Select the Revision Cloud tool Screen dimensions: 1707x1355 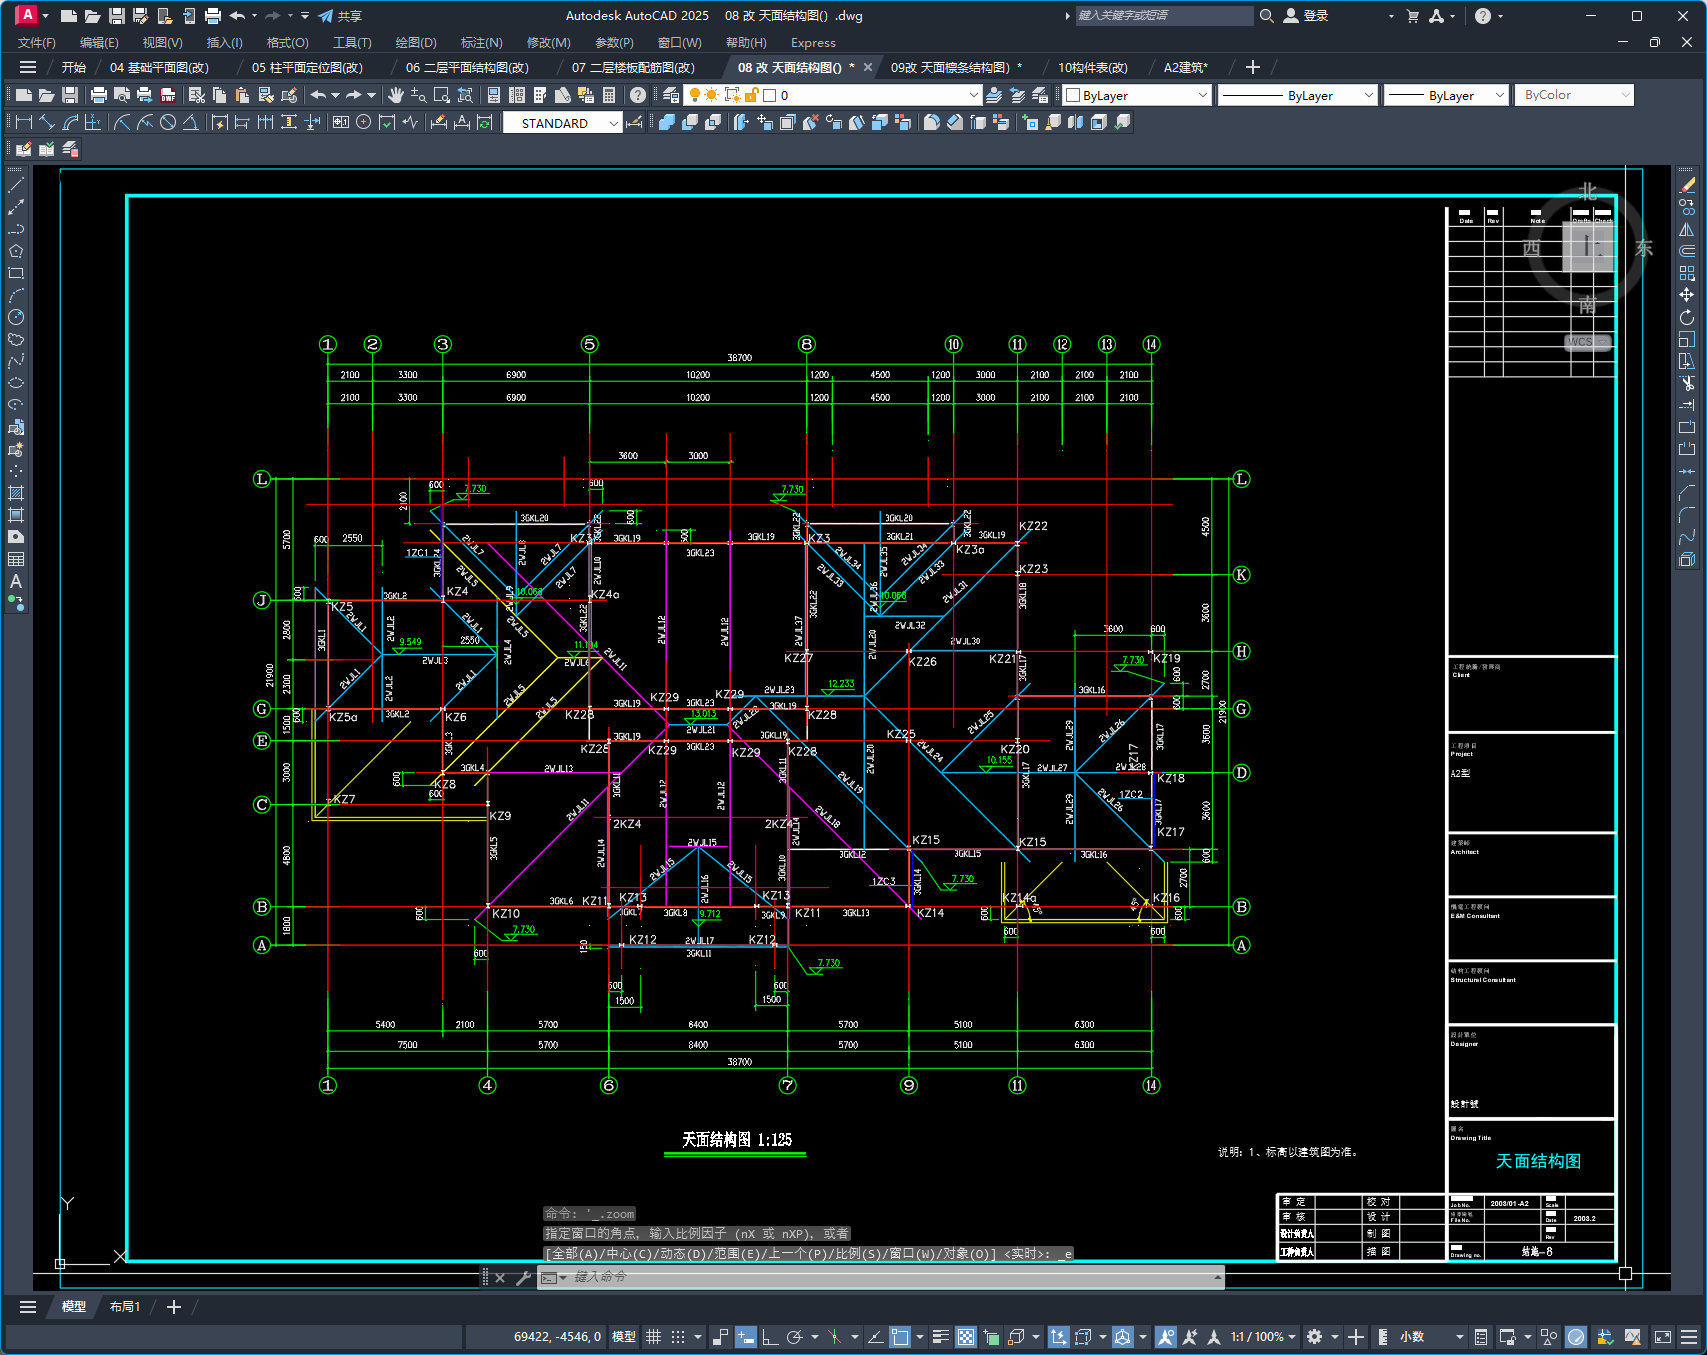point(16,339)
